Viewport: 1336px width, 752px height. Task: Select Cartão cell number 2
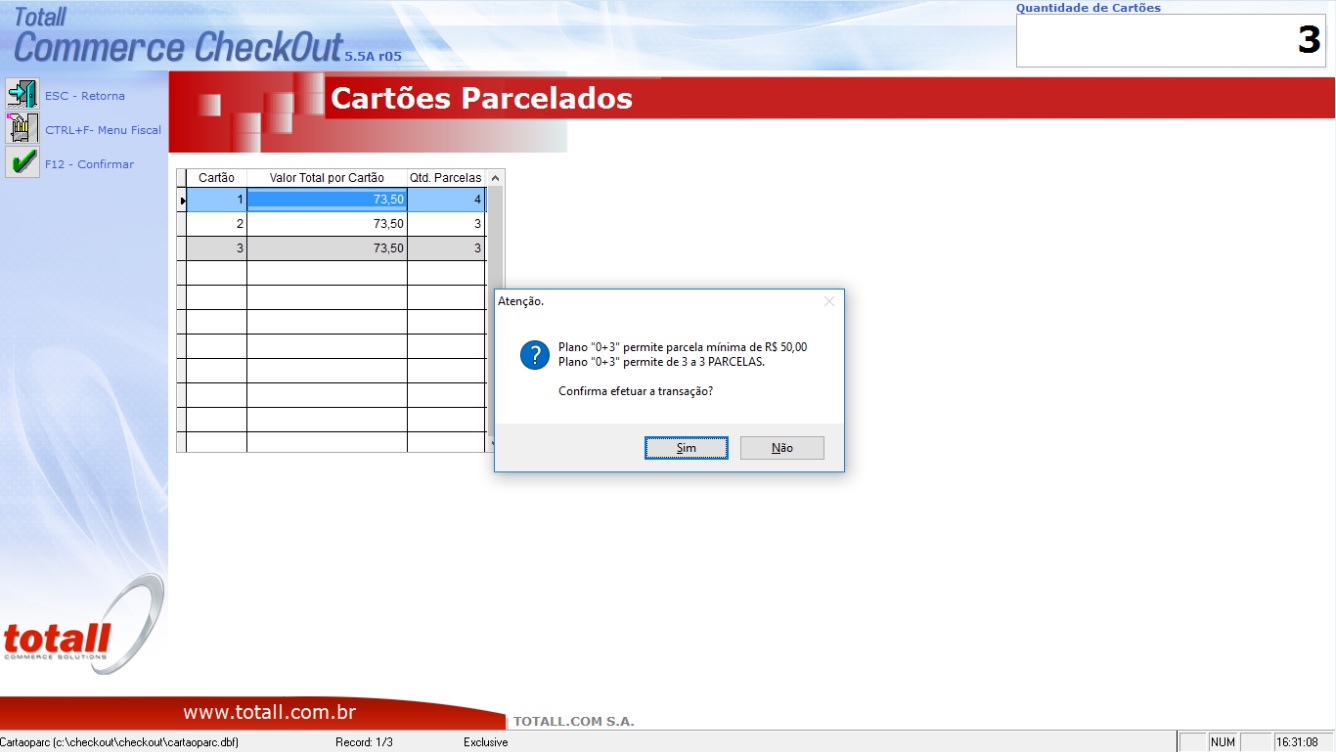pos(216,224)
